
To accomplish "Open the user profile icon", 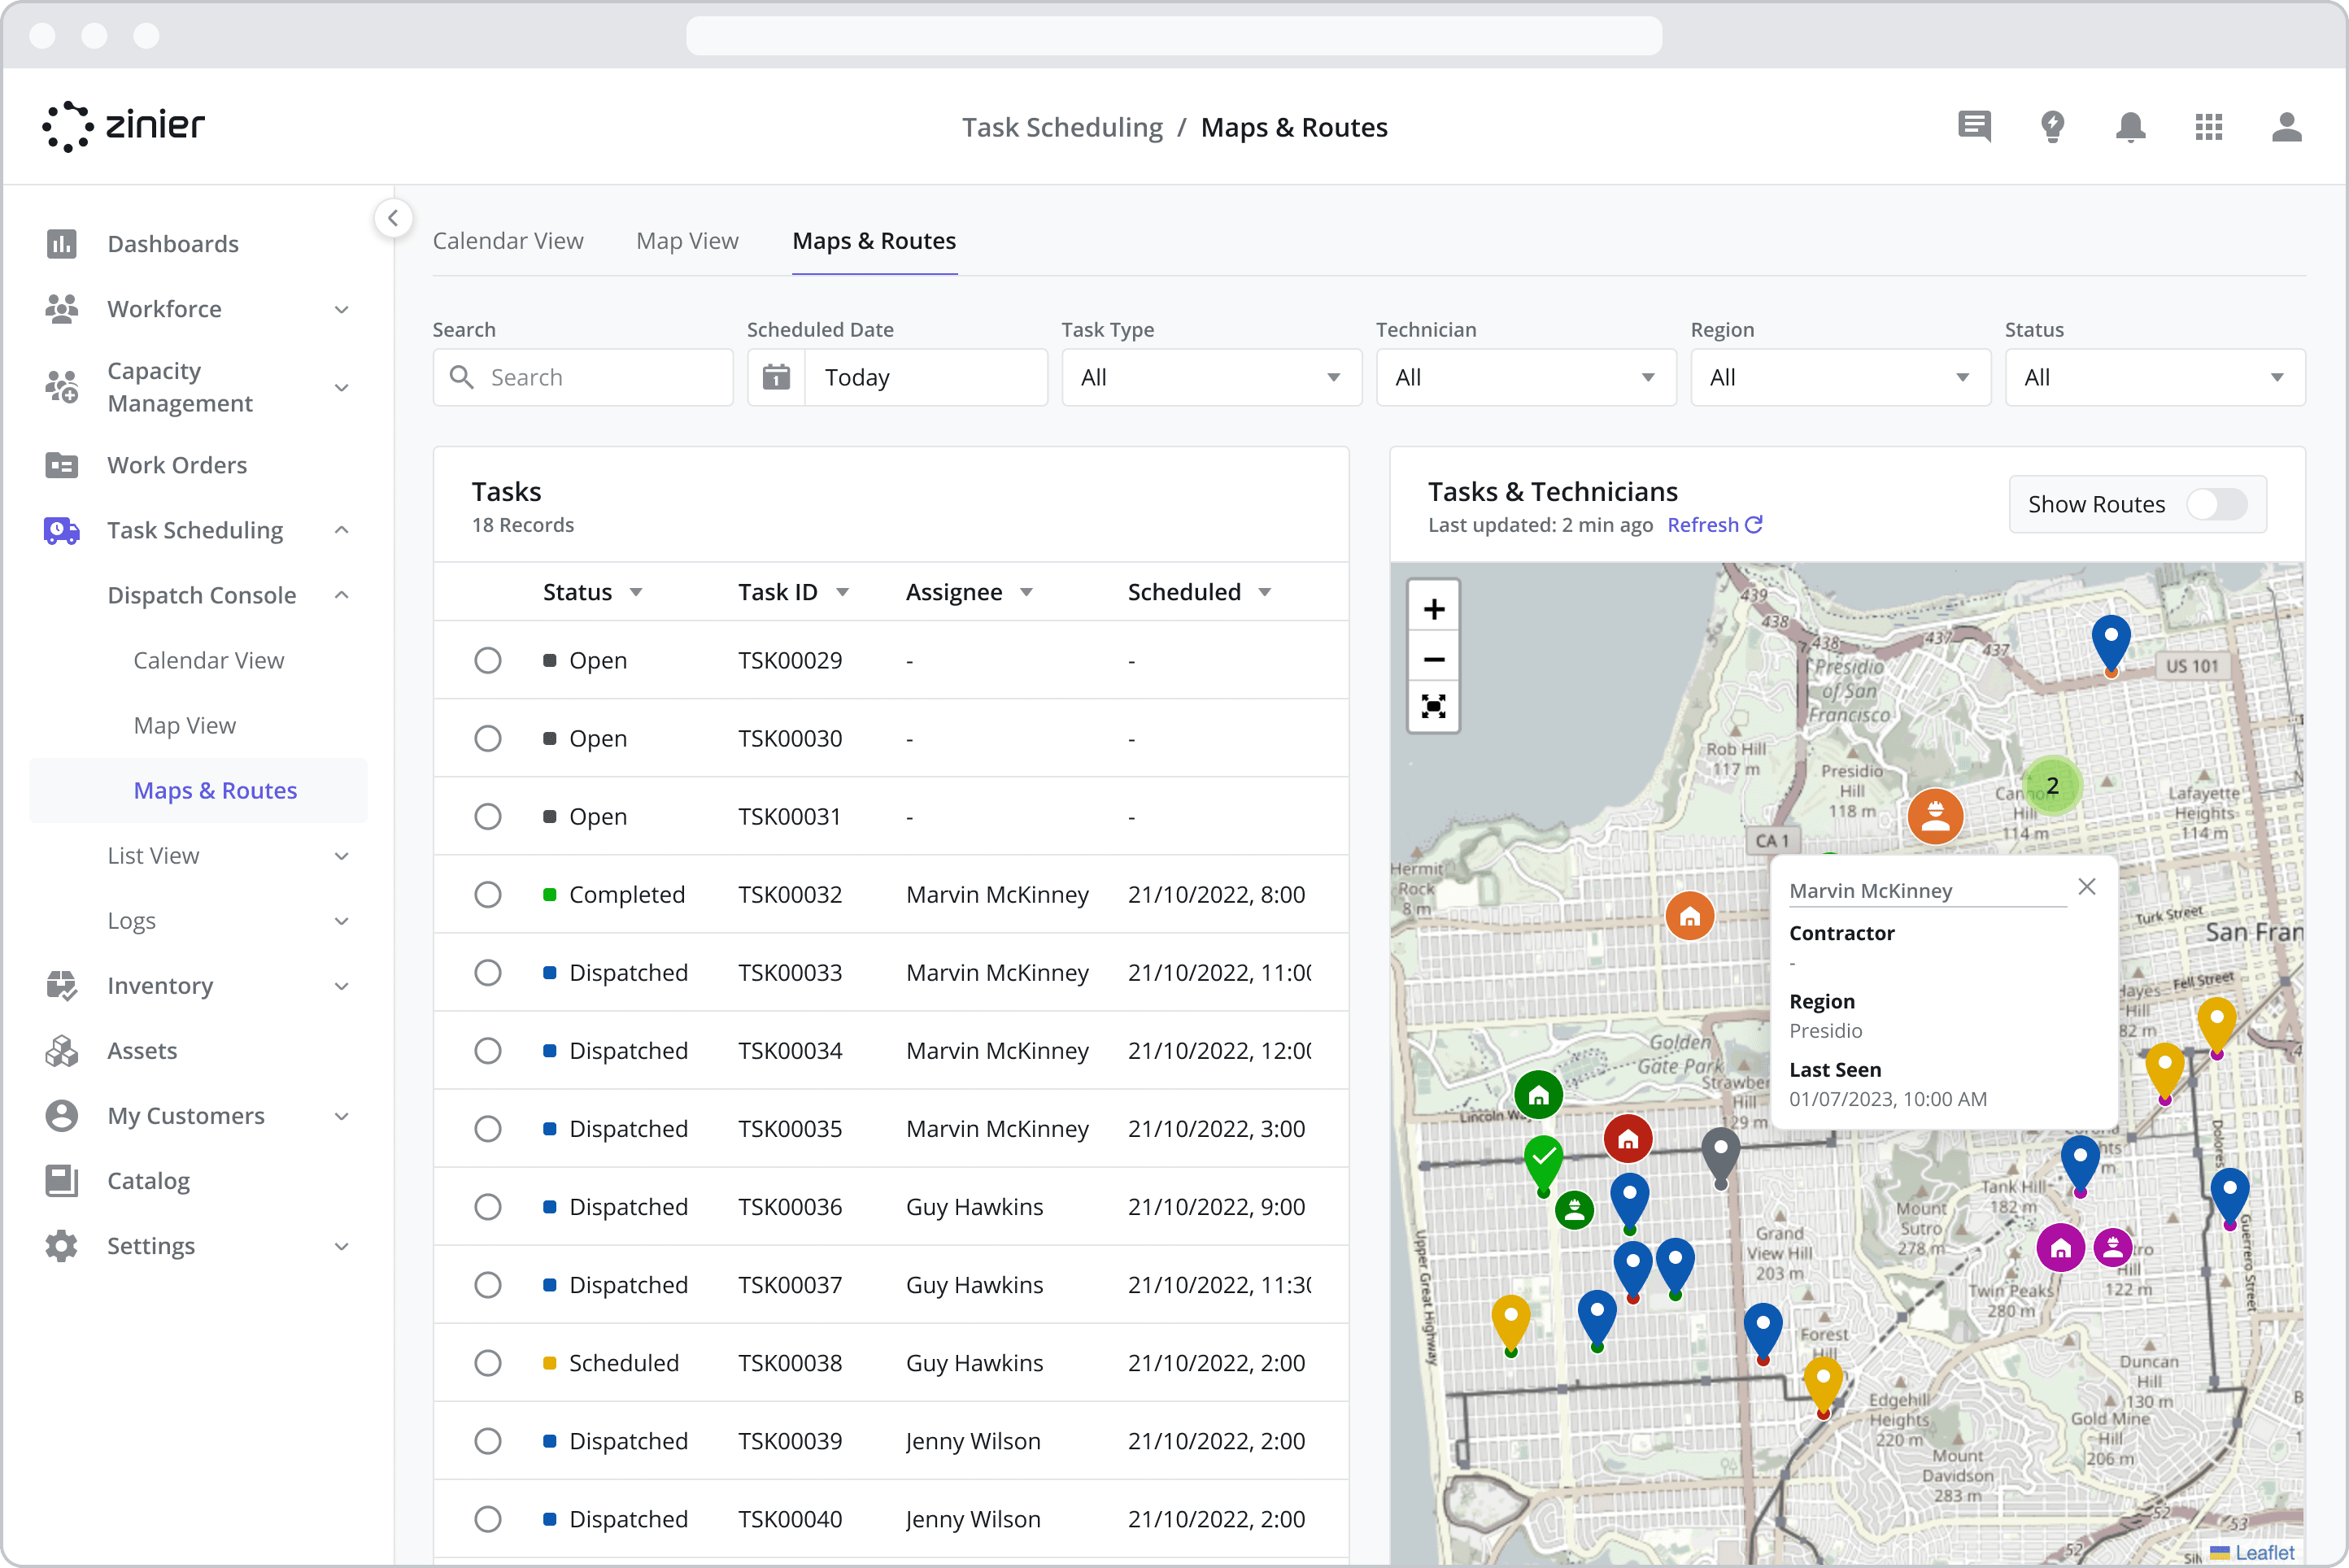I will [x=2286, y=127].
